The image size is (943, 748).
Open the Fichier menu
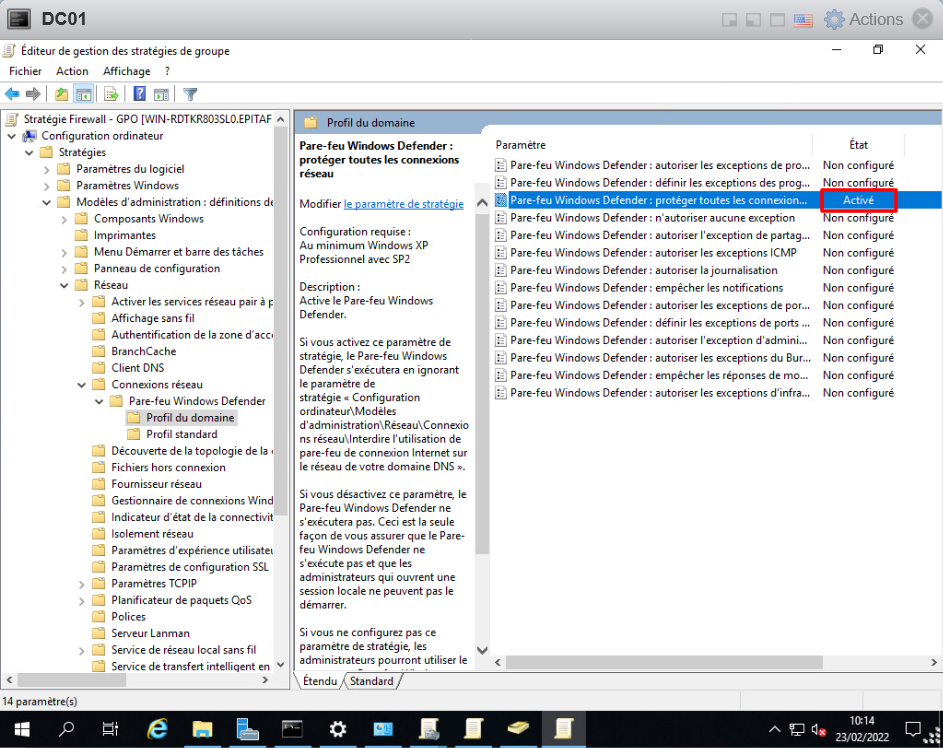(x=26, y=71)
